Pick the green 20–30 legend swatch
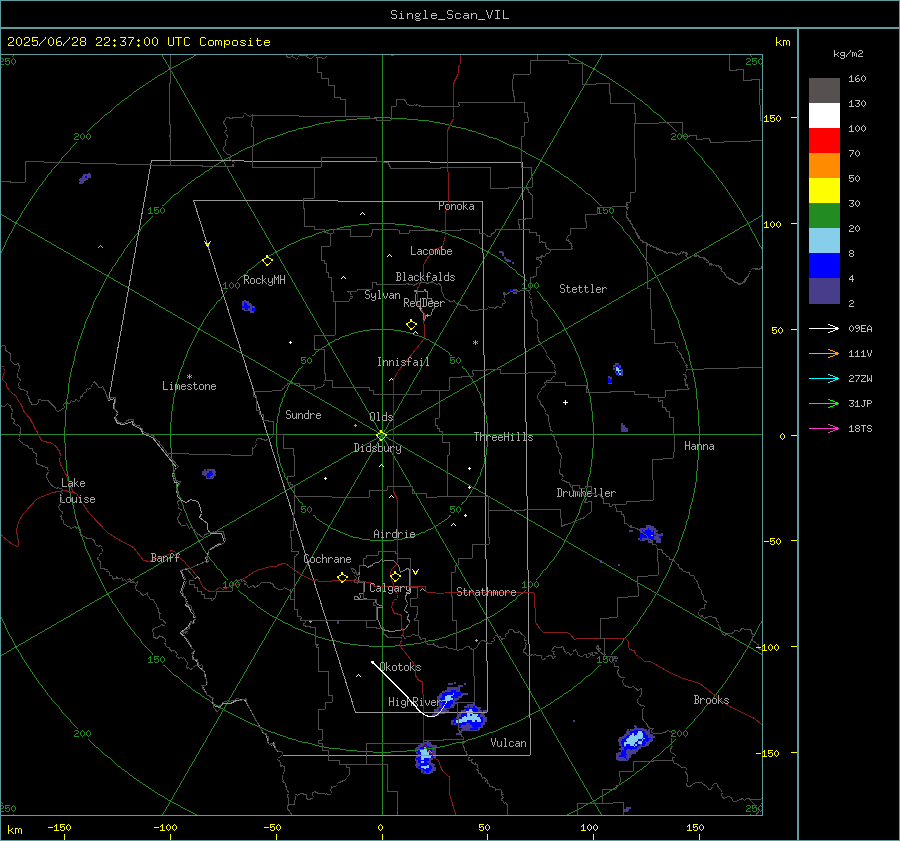 coord(824,216)
